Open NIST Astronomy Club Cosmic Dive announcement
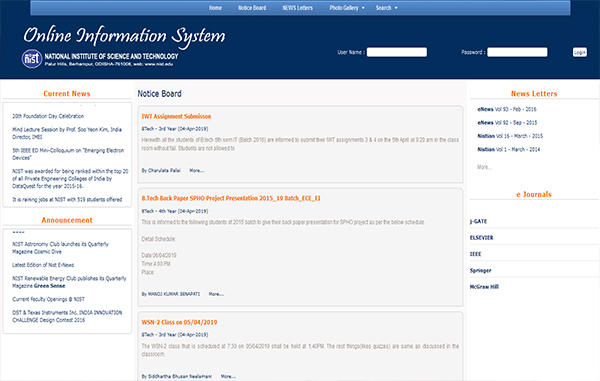600x381 pixels. [x=60, y=247]
